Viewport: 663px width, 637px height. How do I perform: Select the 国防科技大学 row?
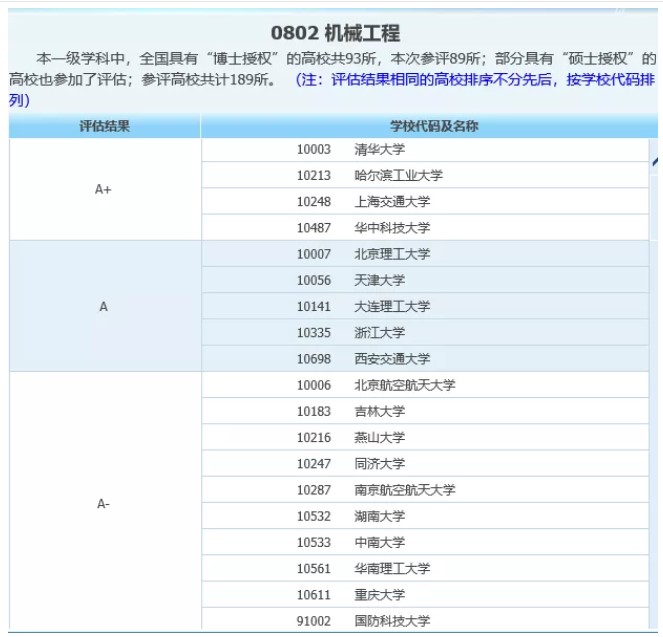392,621
